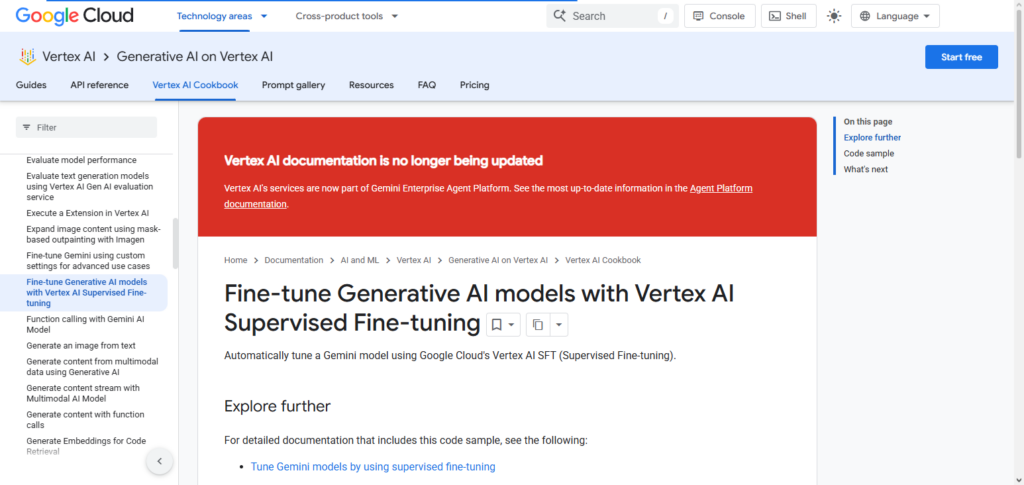Toggle the light/dark theme icon
This screenshot has width=1024, height=485.
pos(834,16)
